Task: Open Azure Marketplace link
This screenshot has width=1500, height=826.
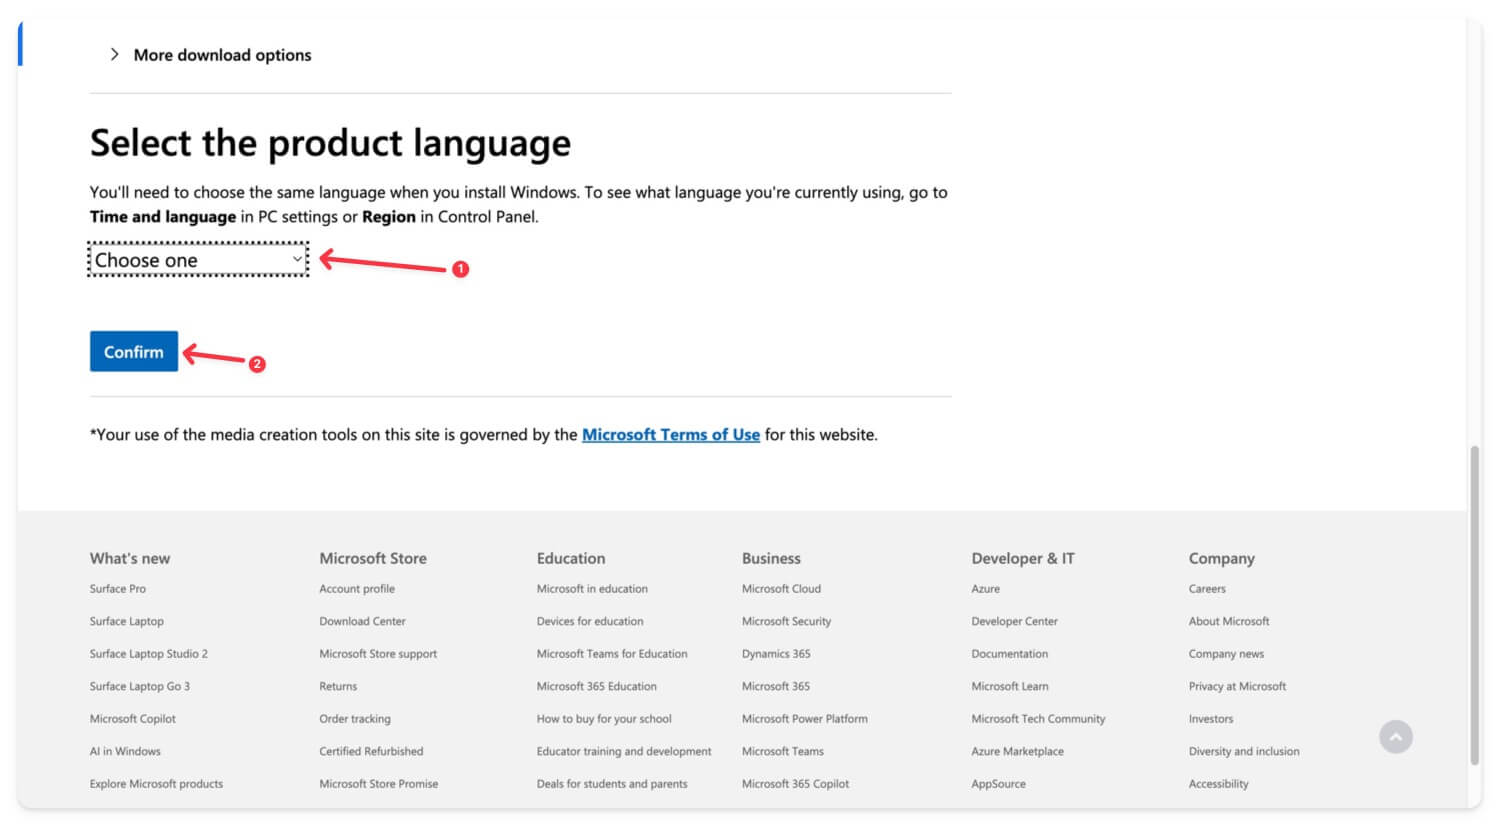Action: click(1017, 751)
